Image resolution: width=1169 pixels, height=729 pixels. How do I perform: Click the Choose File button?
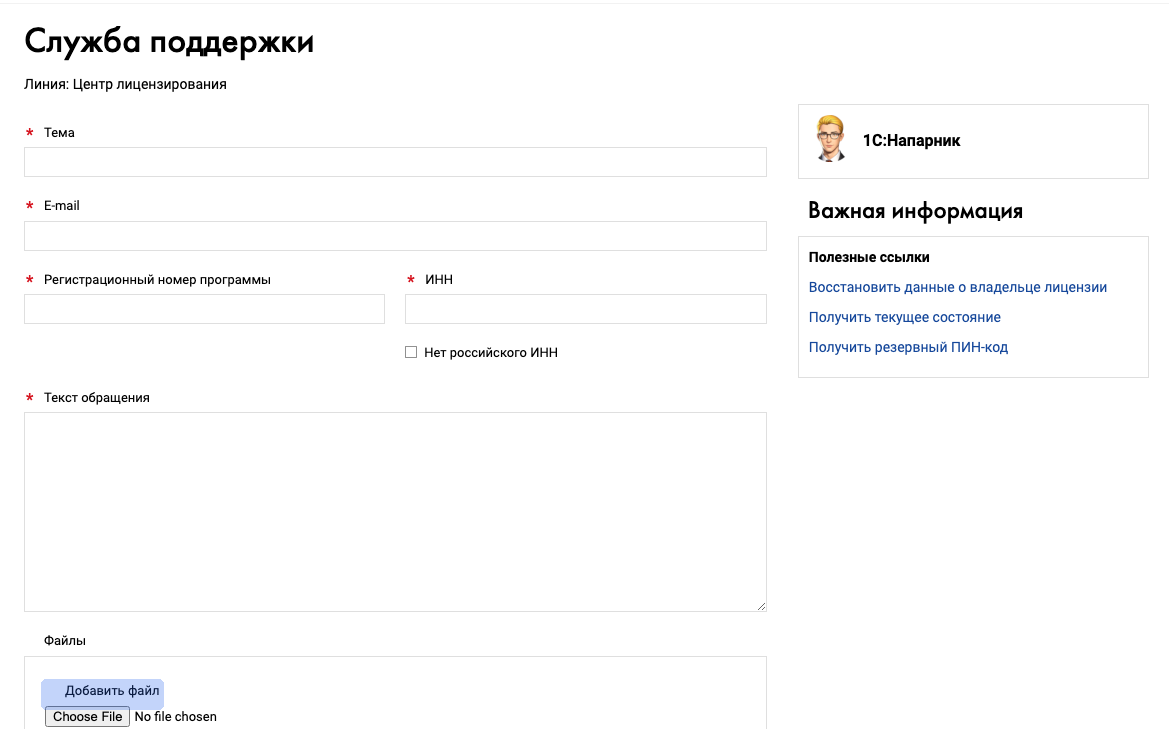click(87, 716)
